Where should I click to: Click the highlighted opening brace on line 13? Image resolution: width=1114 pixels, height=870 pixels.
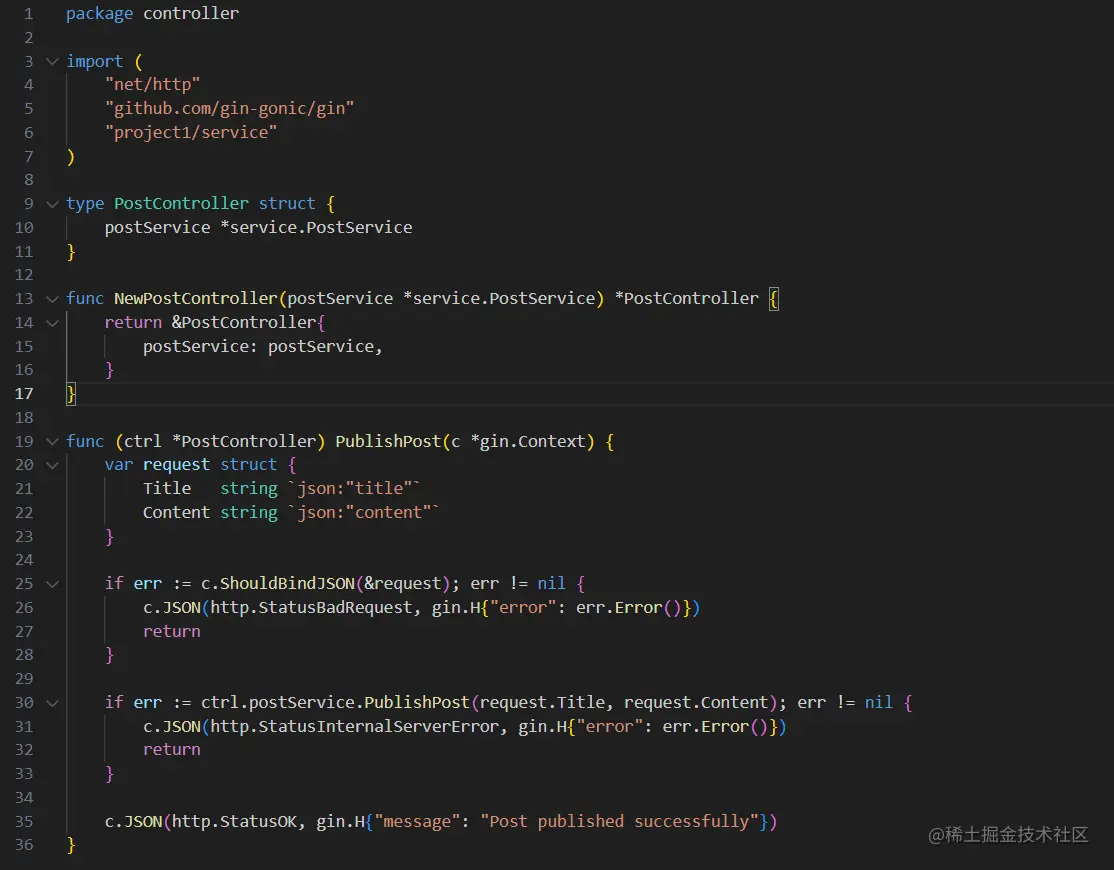point(774,298)
